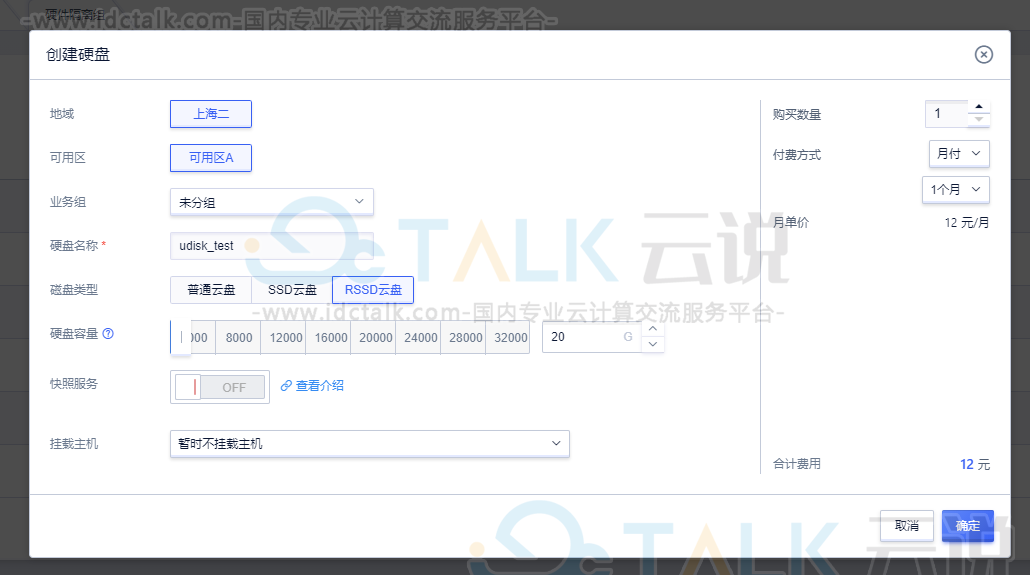Viewport: 1030px width, 575px height.
Task: Choose SSD云盘 disk type
Action: pos(292,290)
